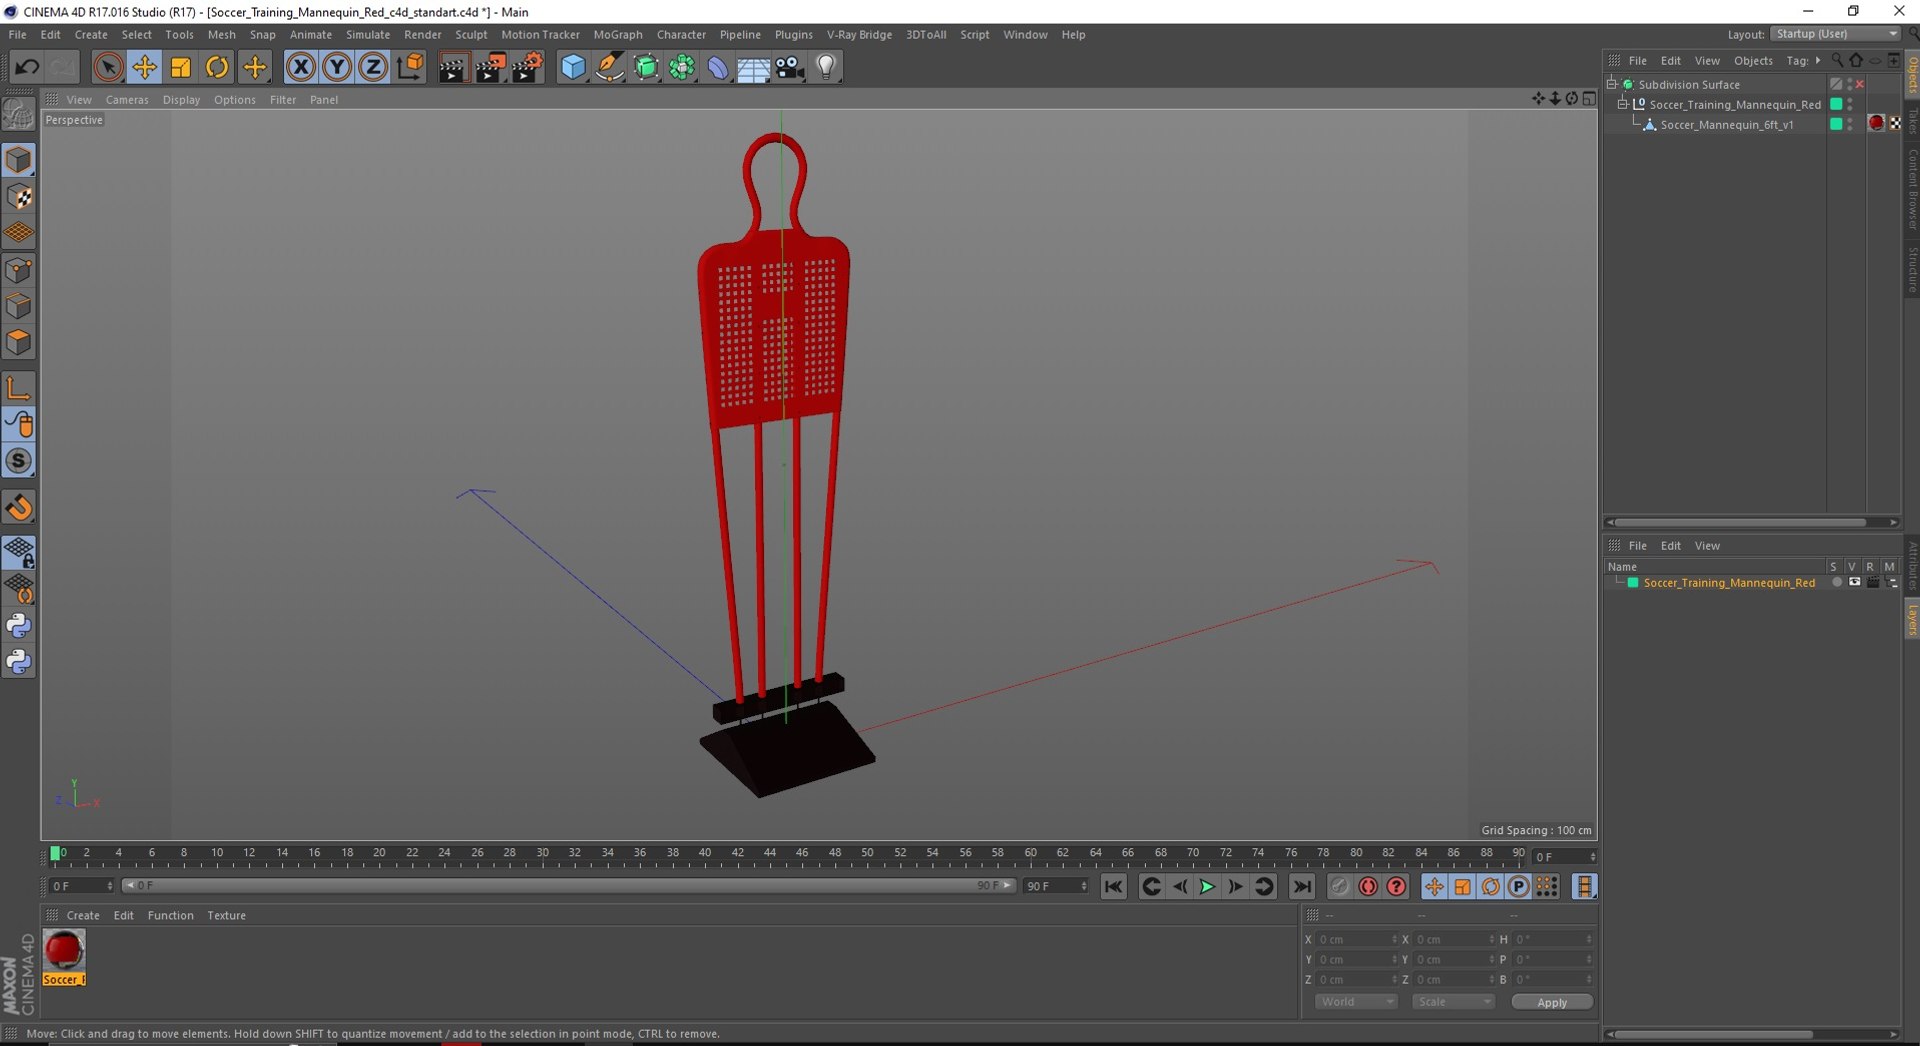The height and width of the screenshot is (1046, 1920).
Task: Select the Rotate tool
Action: [x=217, y=67]
